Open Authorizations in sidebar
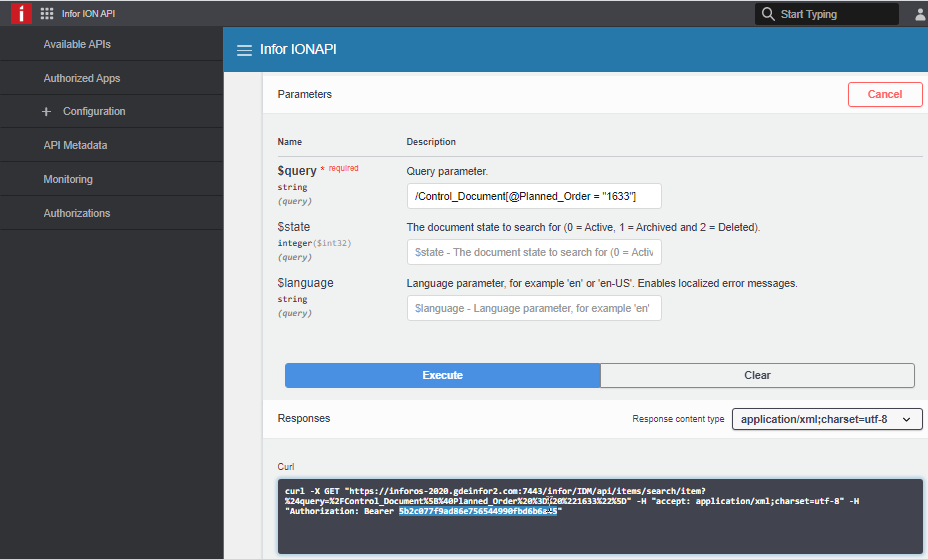 tap(77, 213)
